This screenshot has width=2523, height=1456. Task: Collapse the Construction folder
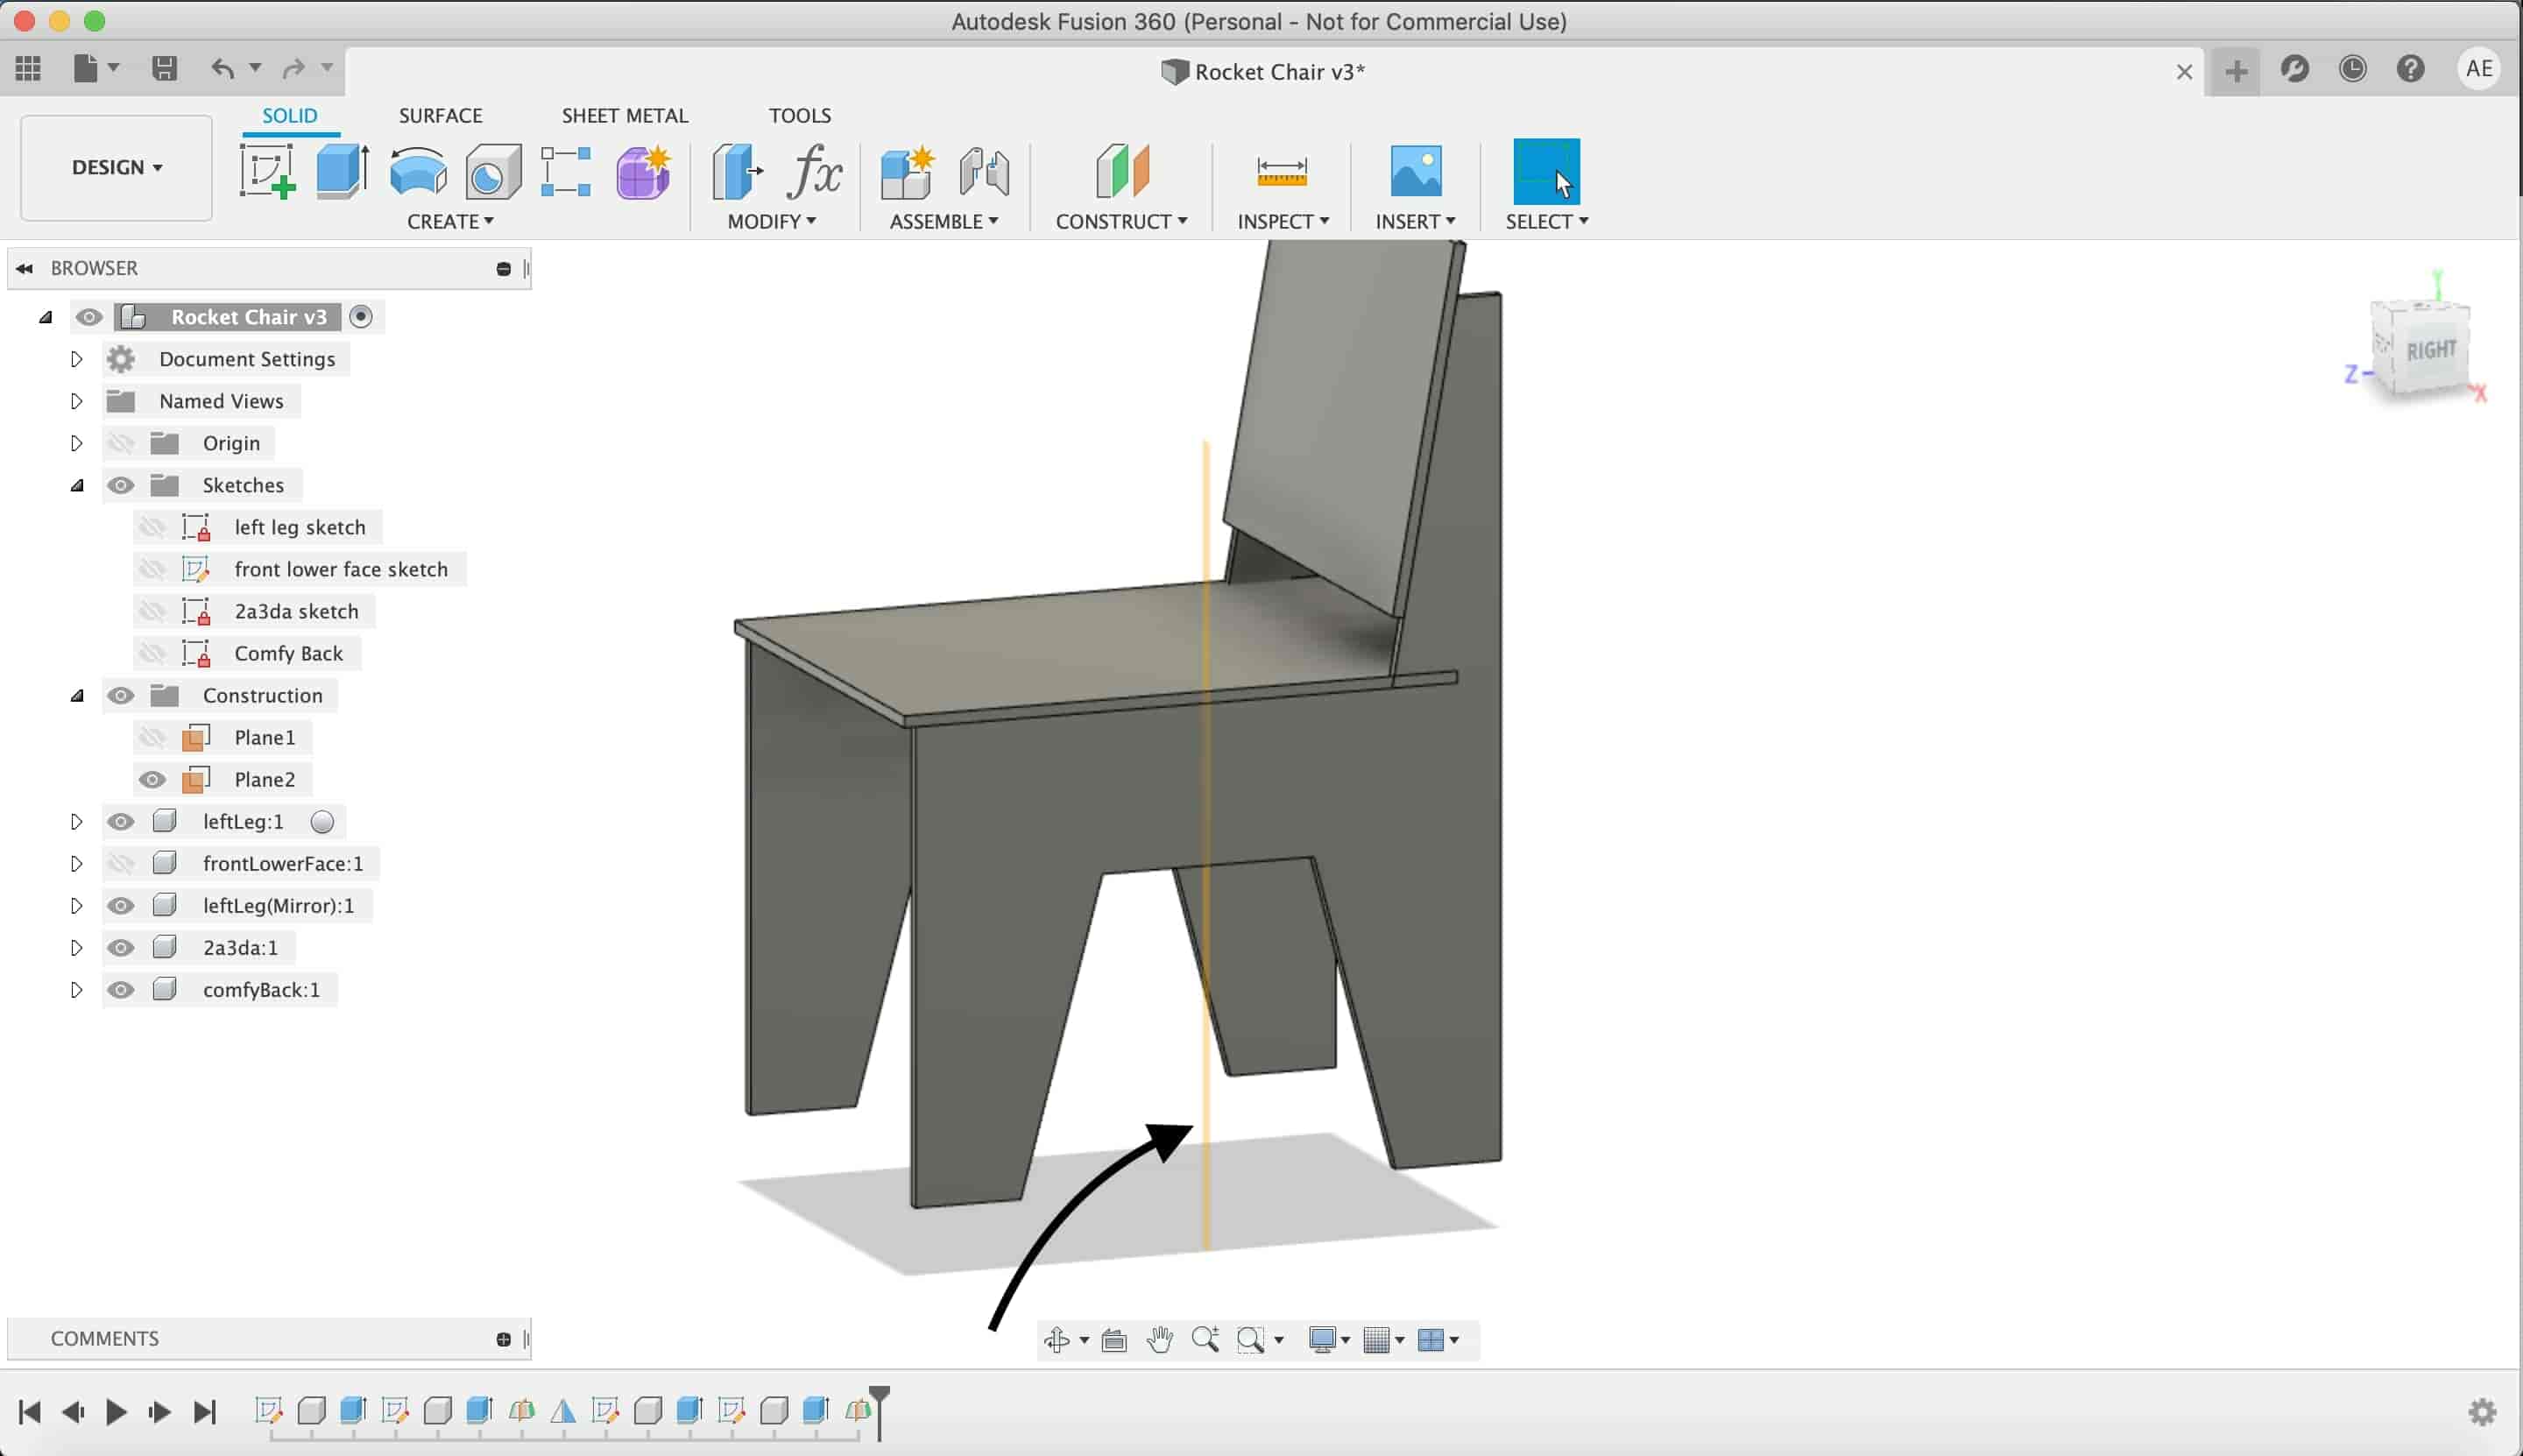tap(77, 696)
